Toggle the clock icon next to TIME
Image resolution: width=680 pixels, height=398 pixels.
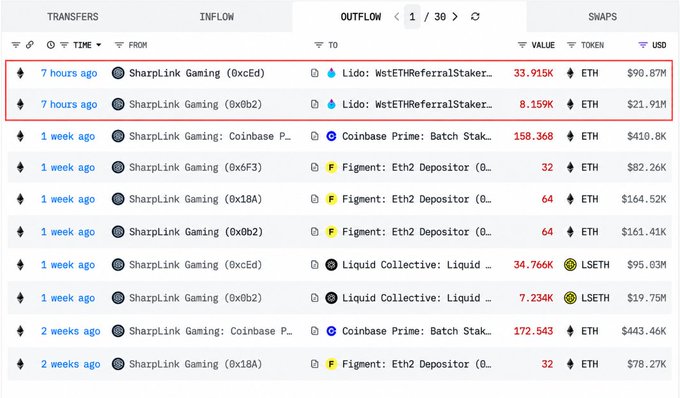pyautogui.click(x=51, y=45)
